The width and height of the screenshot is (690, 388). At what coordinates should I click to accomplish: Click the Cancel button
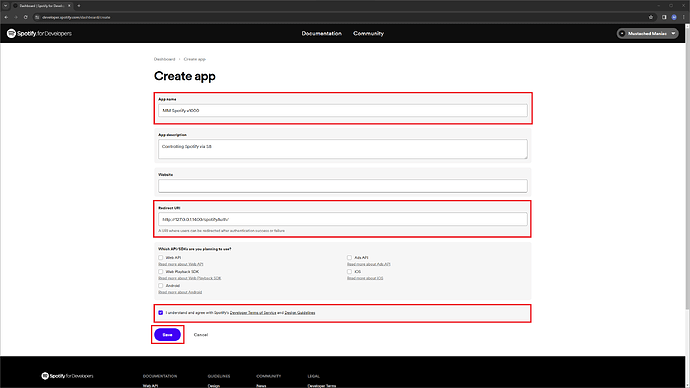201,335
